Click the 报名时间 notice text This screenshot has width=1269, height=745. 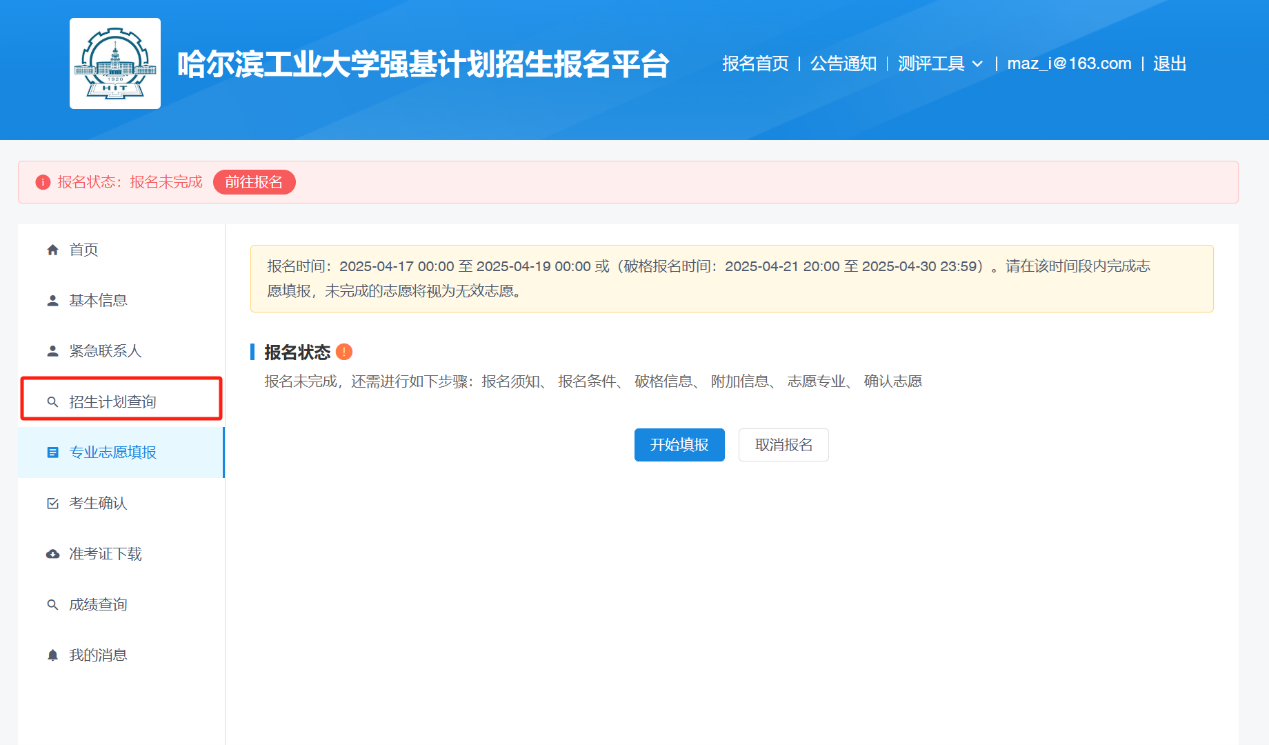coord(708,279)
